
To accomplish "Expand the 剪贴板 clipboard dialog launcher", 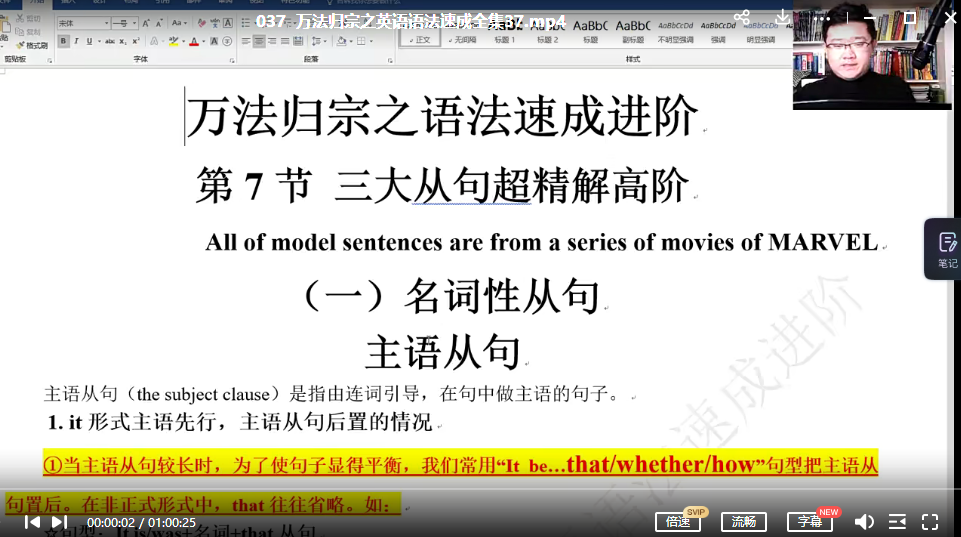I will [x=50, y=61].
